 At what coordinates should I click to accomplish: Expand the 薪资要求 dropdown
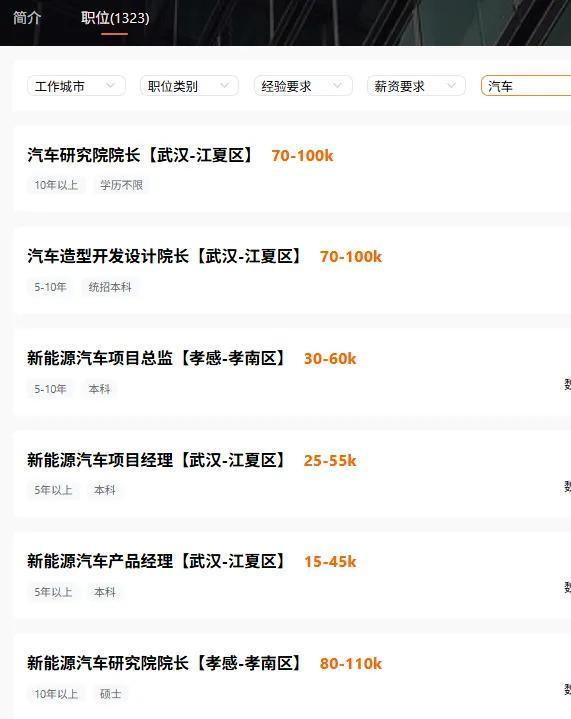416,86
